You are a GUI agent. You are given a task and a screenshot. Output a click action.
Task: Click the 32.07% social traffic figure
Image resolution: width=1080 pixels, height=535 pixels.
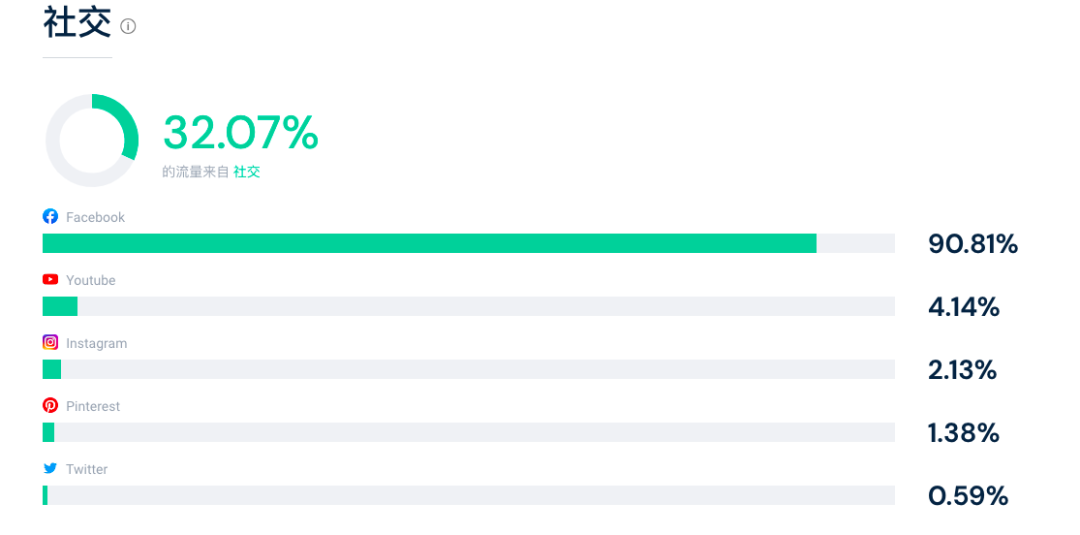[241, 133]
